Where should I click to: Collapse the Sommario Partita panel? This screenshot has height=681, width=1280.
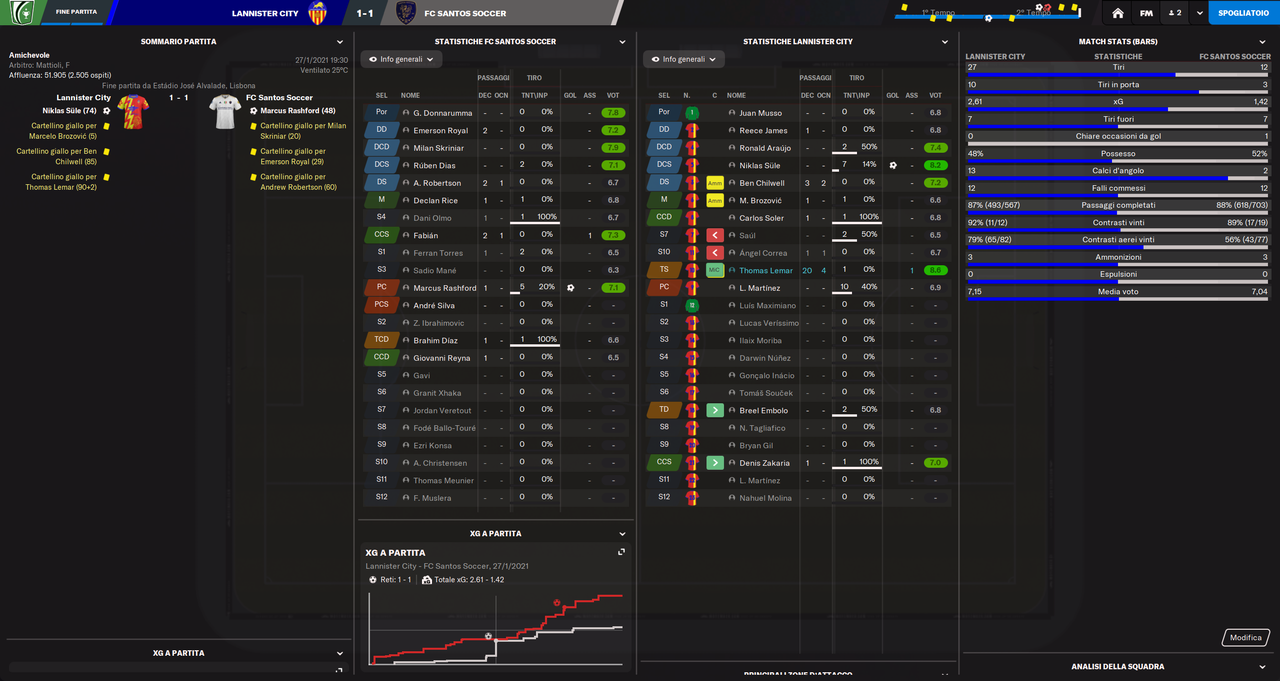tap(340, 42)
